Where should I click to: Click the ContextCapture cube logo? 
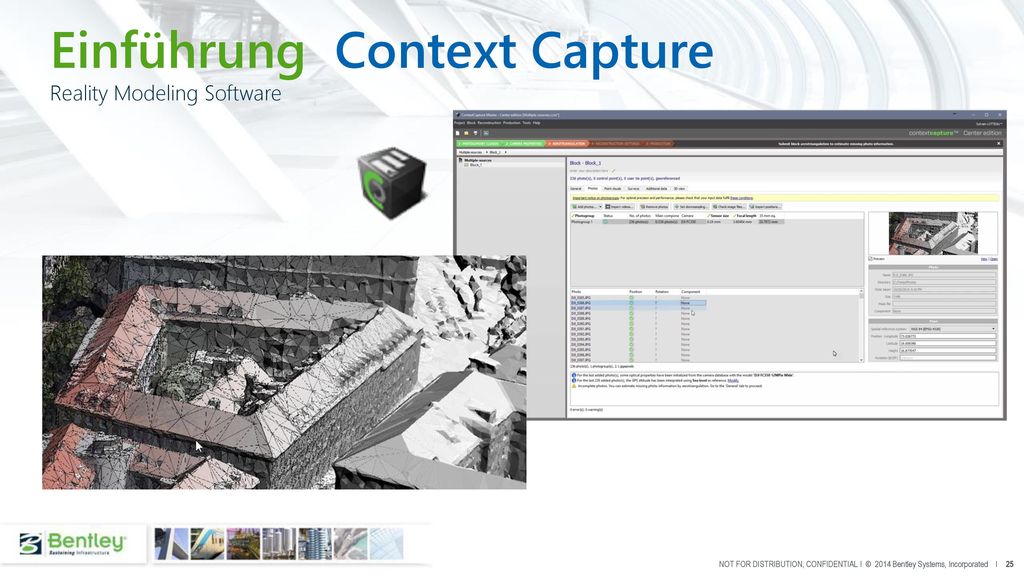click(x=392, y=182)
